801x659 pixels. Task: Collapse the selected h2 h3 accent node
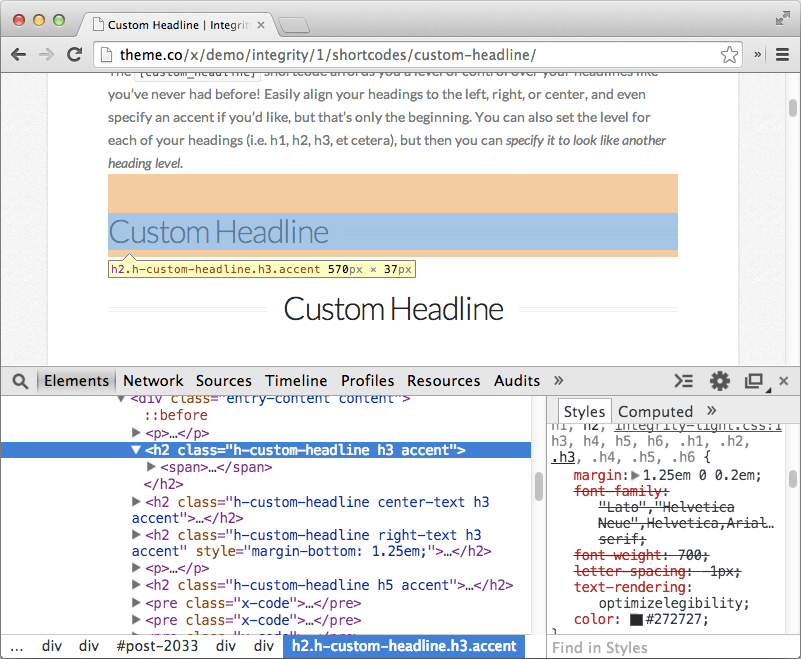[x=136, y=450]
